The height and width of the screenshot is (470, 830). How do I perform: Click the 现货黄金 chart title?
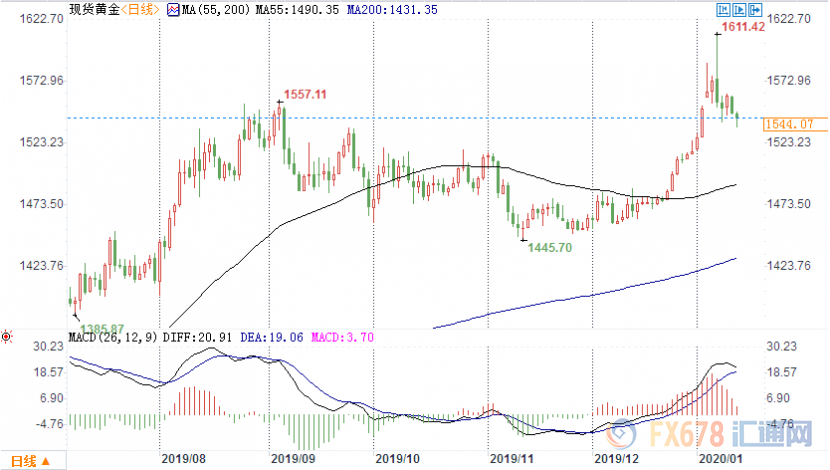coord(95,9)
